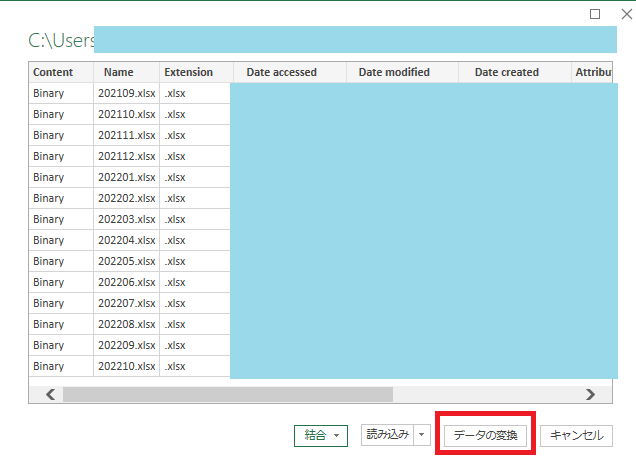
Task: Click the キャンセル button
Action: tap(576, 435)
